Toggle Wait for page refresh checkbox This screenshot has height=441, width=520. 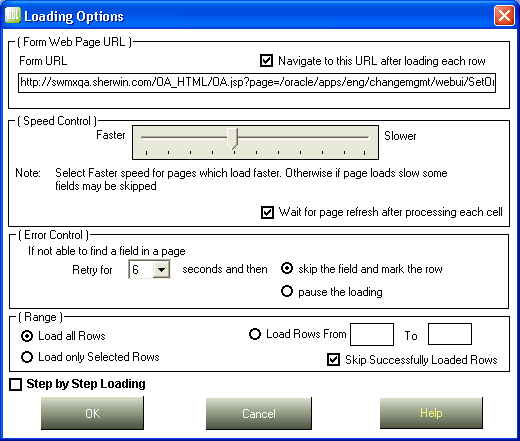[267, 212]
